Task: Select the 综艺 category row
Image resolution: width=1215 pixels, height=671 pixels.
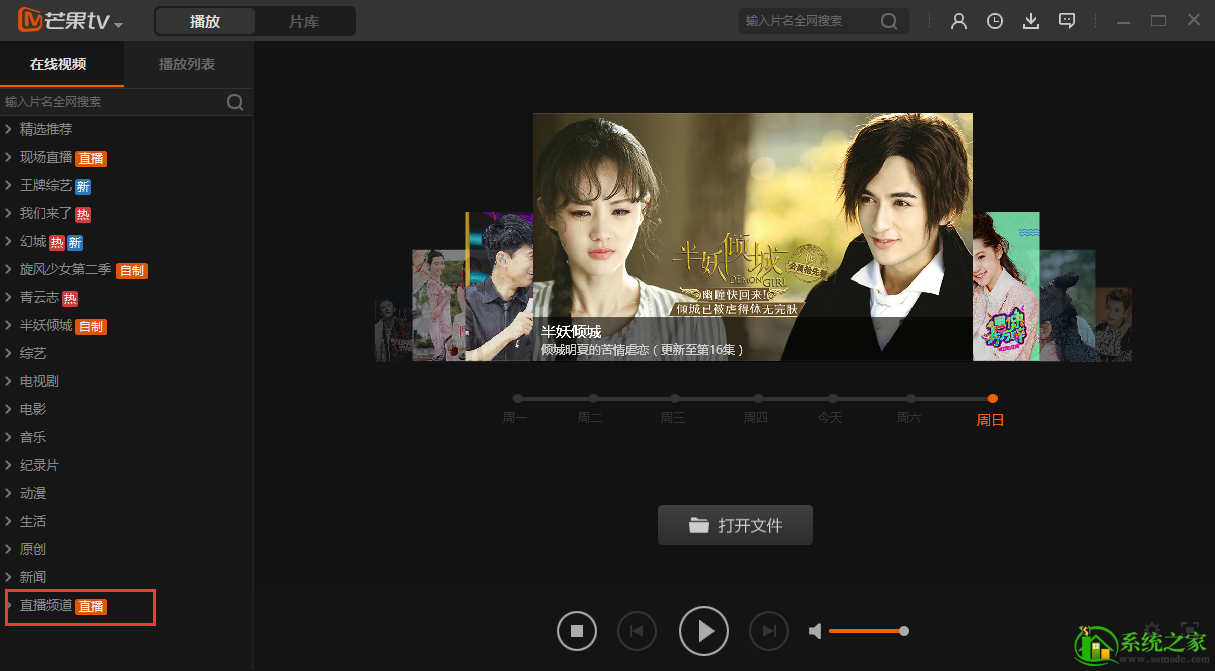Action: tap(126, 353)
